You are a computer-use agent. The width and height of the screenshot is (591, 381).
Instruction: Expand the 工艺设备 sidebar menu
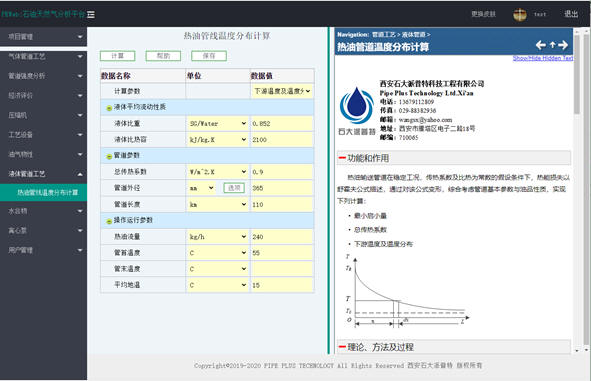(x=43, y=135)
